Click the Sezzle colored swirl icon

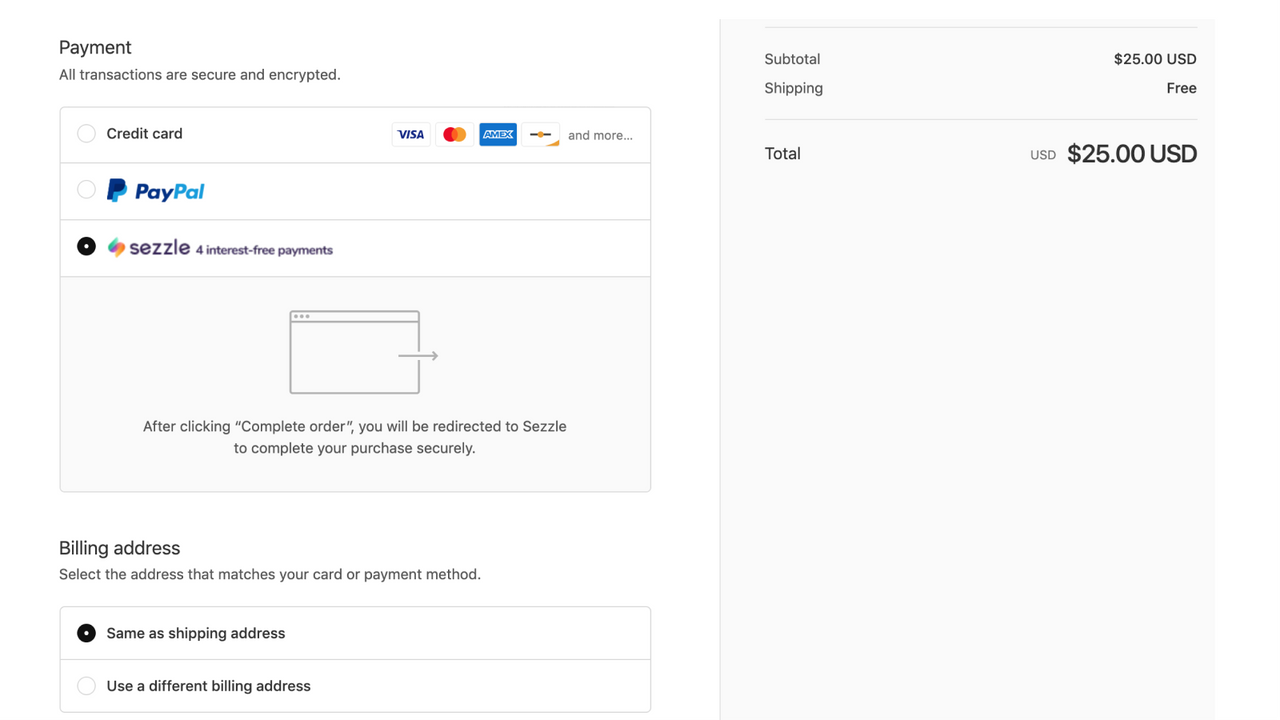click(x=116, y=247)
